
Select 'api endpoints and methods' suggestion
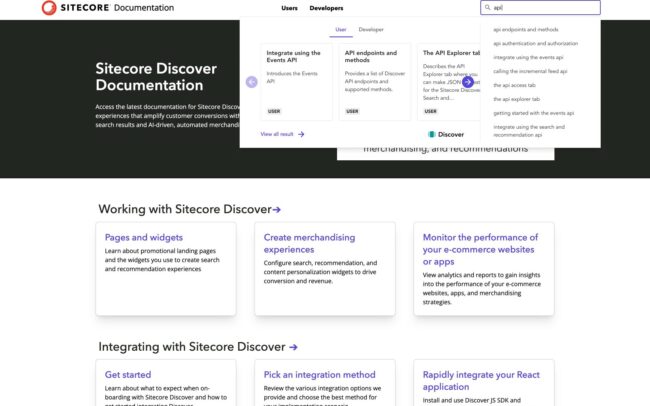(526, 30)
